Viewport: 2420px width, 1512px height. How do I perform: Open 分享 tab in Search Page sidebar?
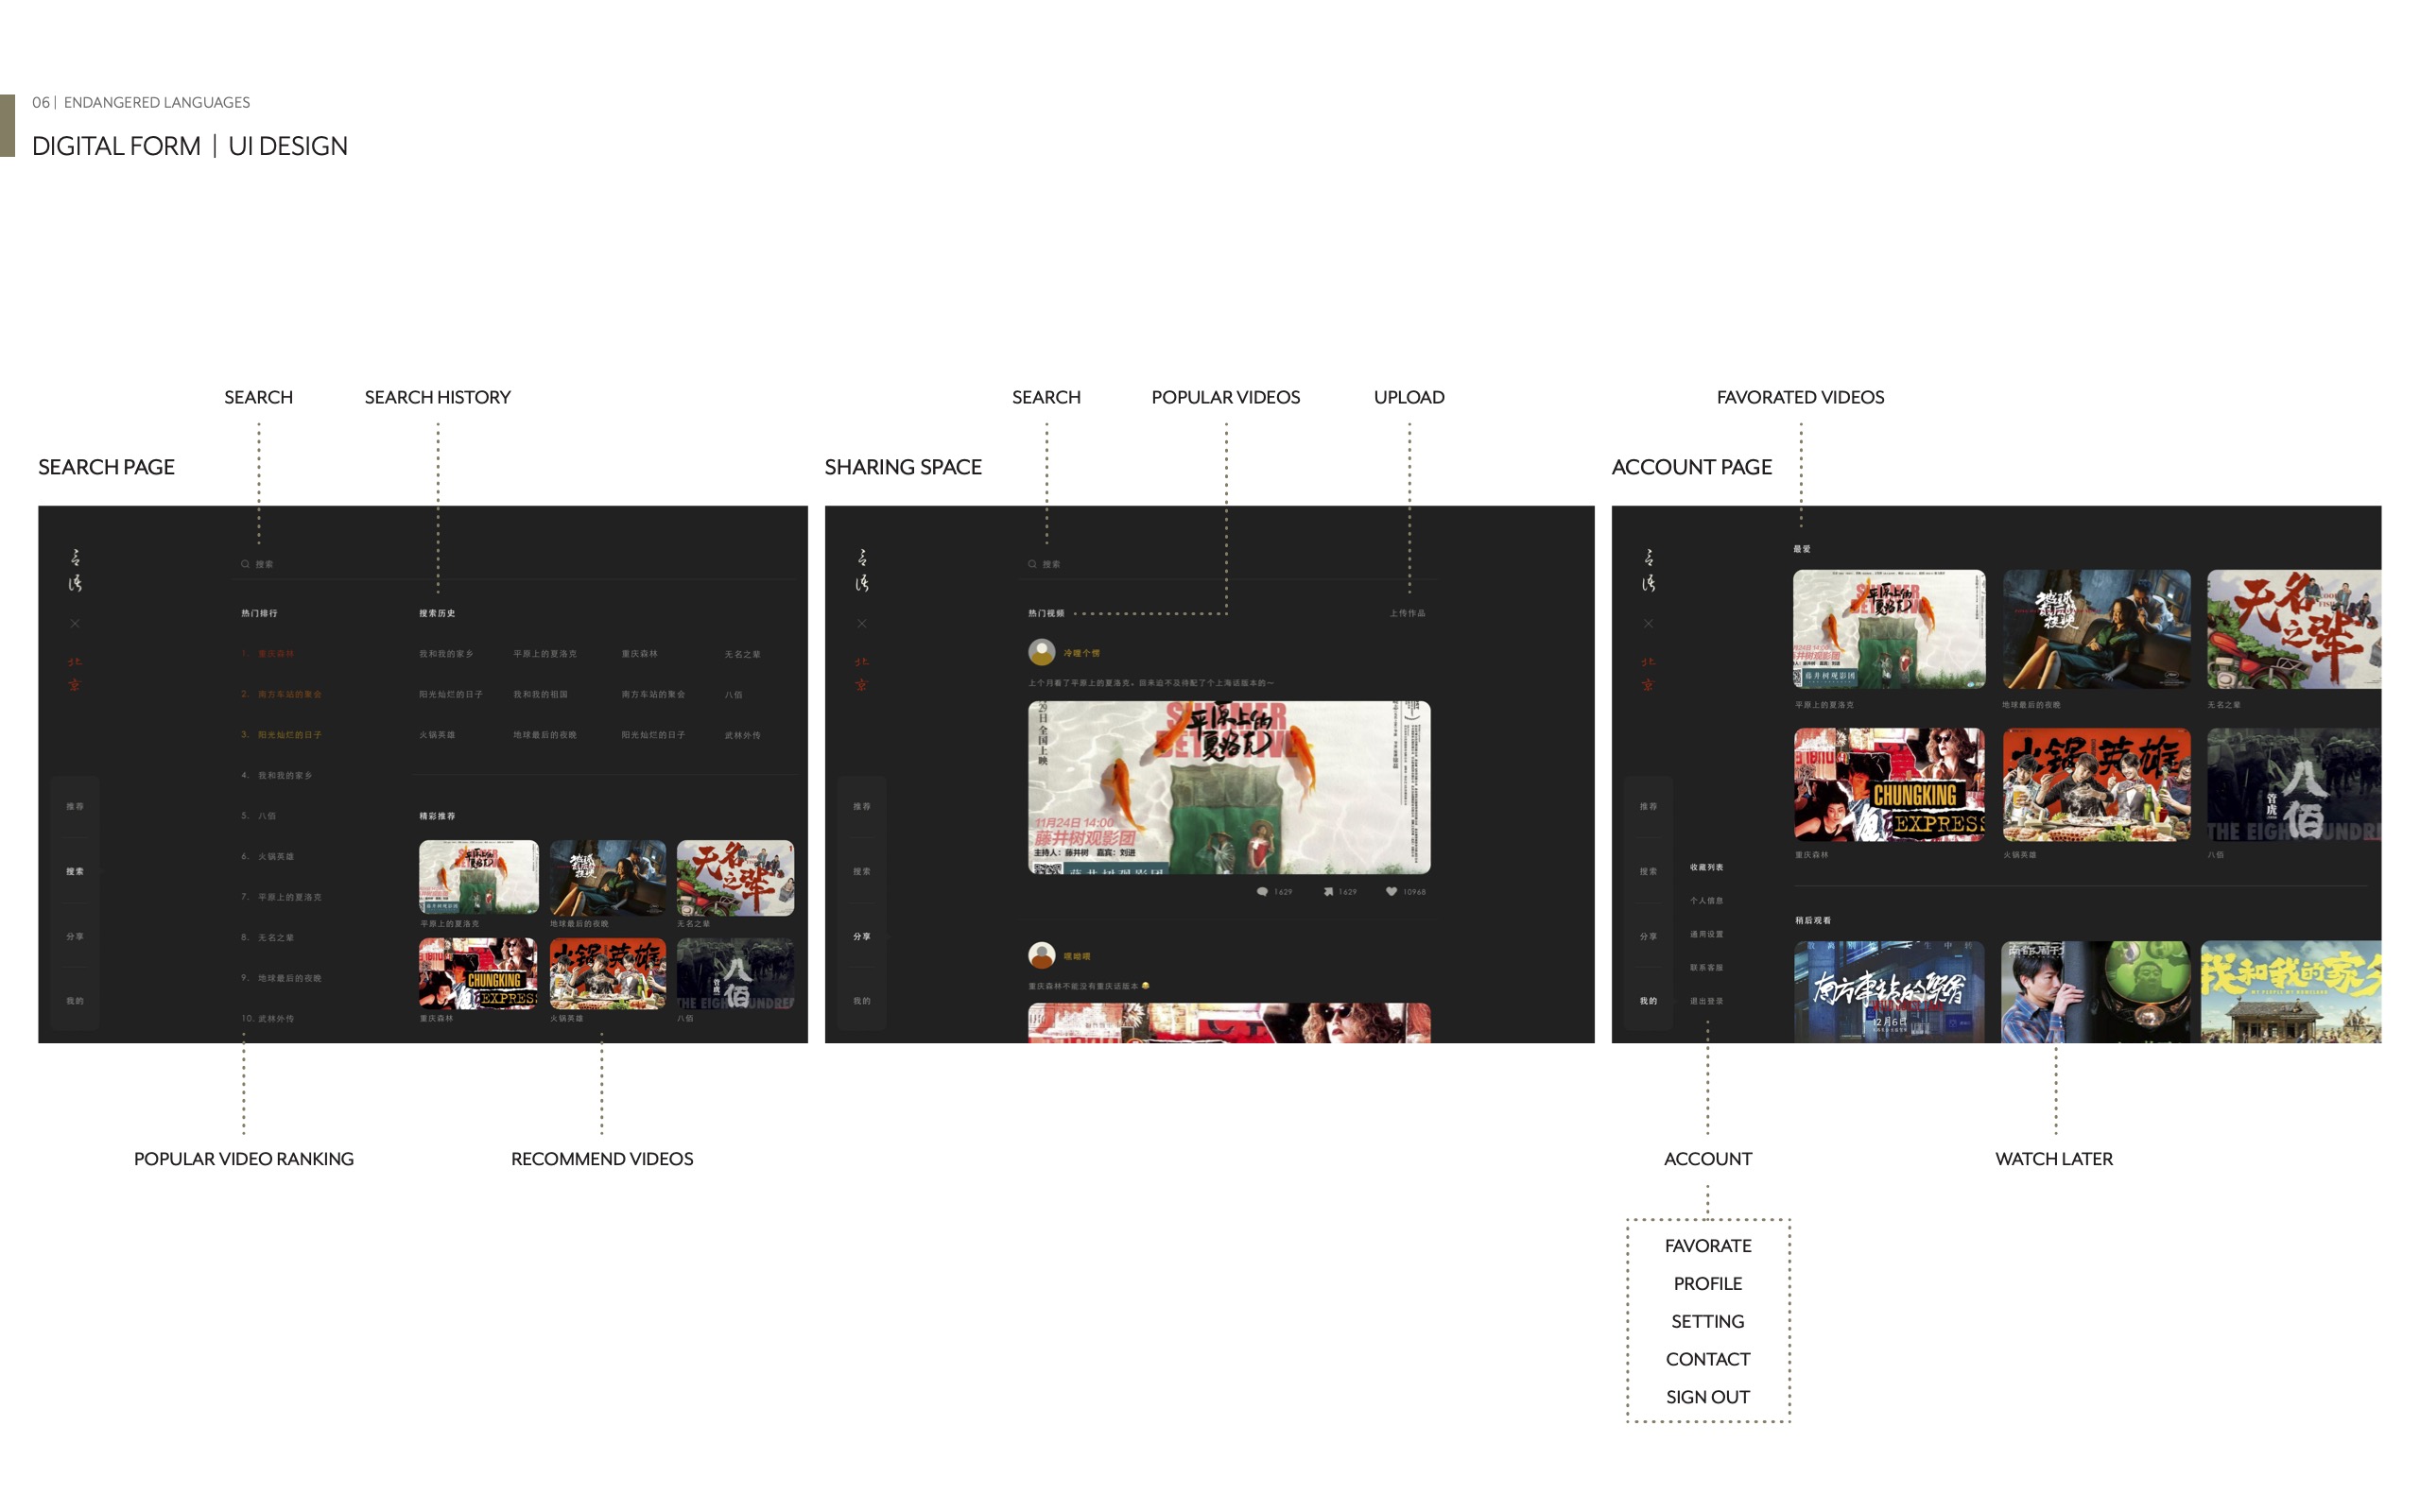tap(75, 936)
